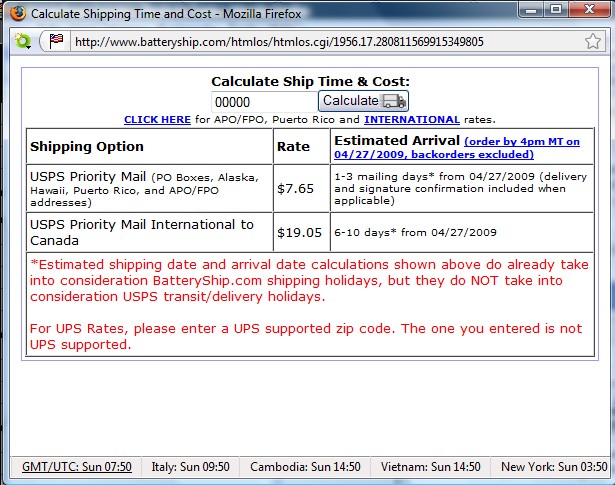Maximize the Firefox window
Screen dimensions: 615x485
[x=555, y=9]
